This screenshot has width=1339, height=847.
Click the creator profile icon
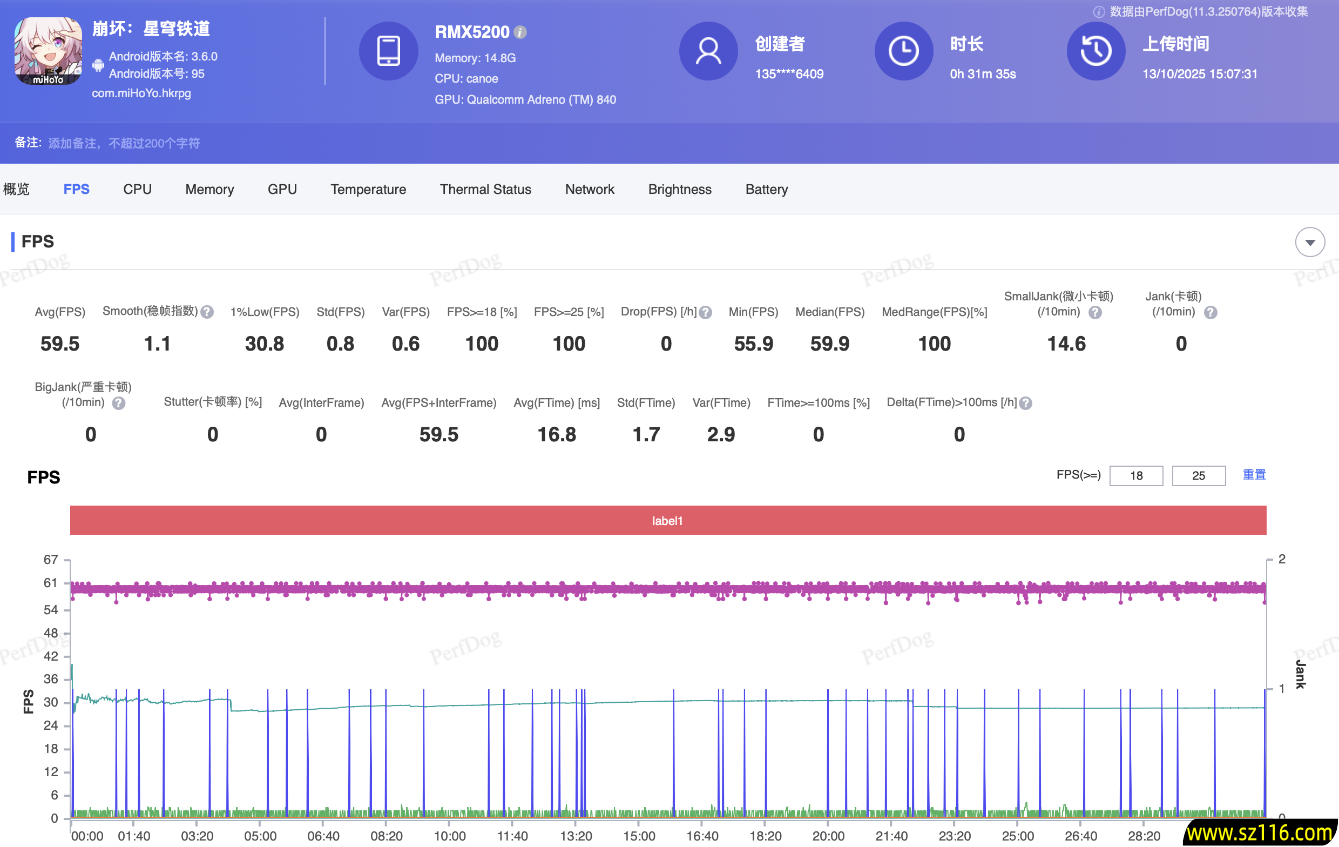click(x=708, y=51)
